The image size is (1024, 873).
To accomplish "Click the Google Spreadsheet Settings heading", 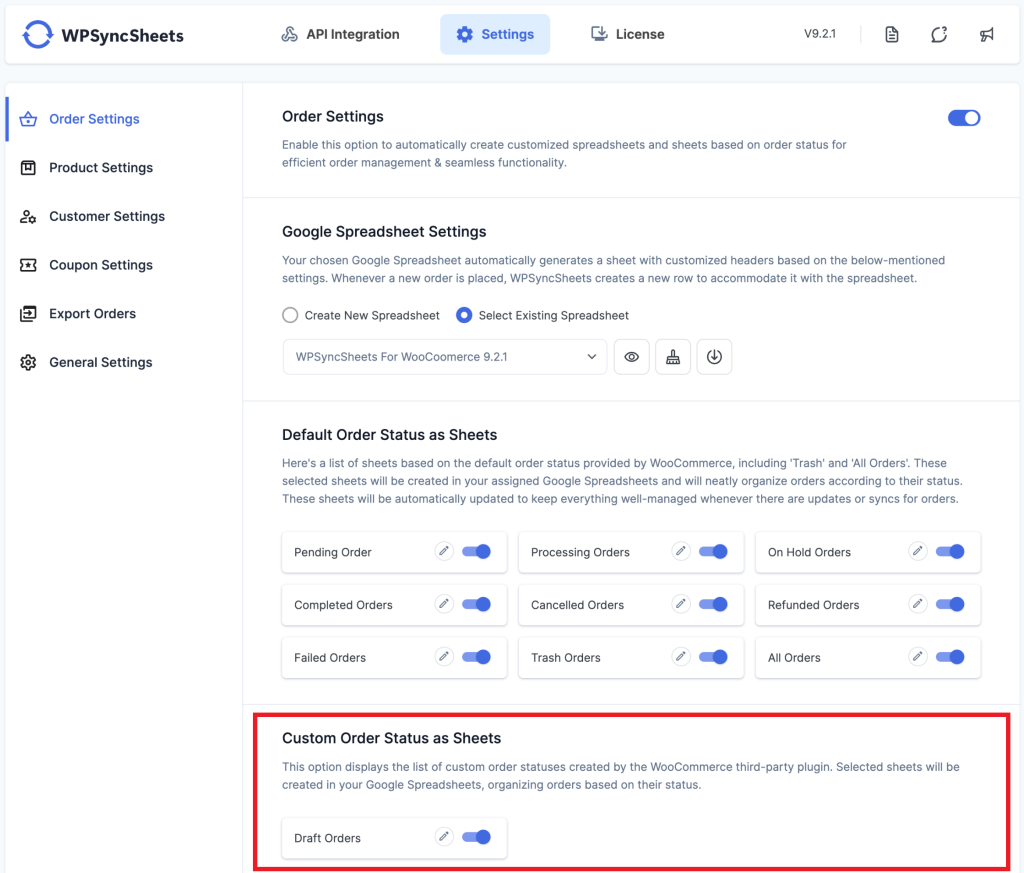I will click(x=384, y=232).
